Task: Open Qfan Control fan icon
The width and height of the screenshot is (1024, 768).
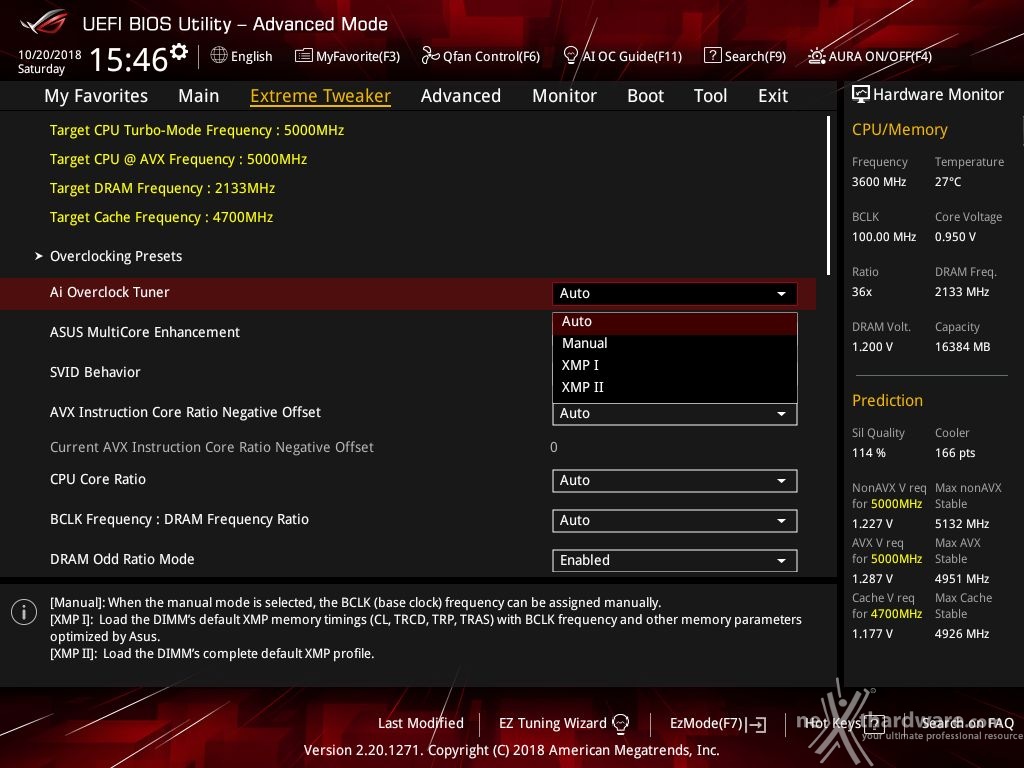Action: (430, 56)
